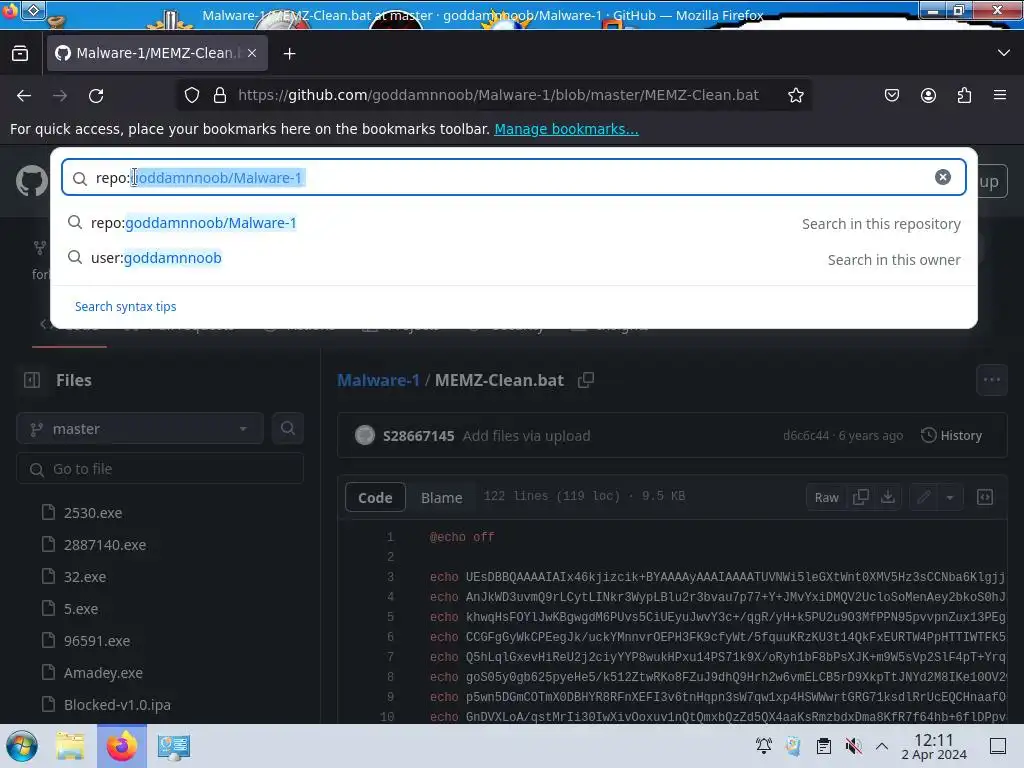The width and height of the screenshot is (1024, 768).
Task: Close the Malware-1/MEMZ-Clean tab
Action: (x=252, y=54)
